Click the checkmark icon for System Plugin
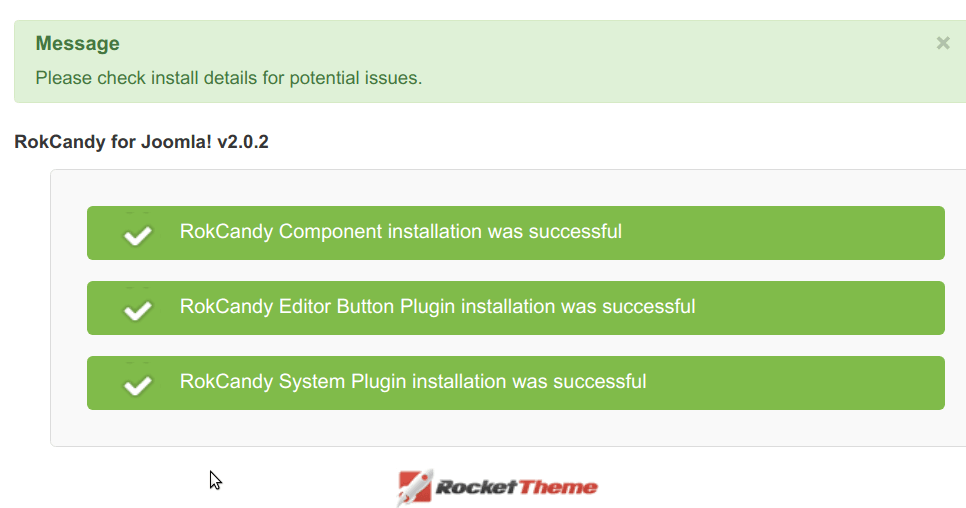This screenshot has width=966, height=508. coord(138,385)
